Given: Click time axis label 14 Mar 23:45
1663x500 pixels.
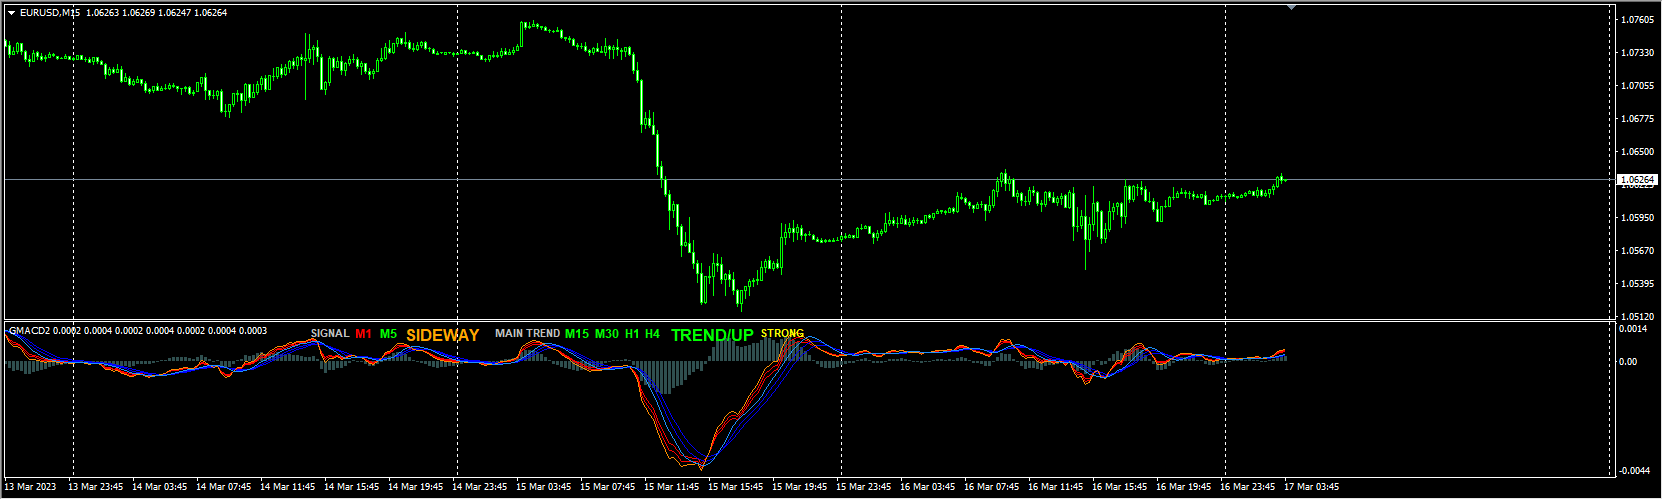Looking at the screenshot, I should pos(480,488).
